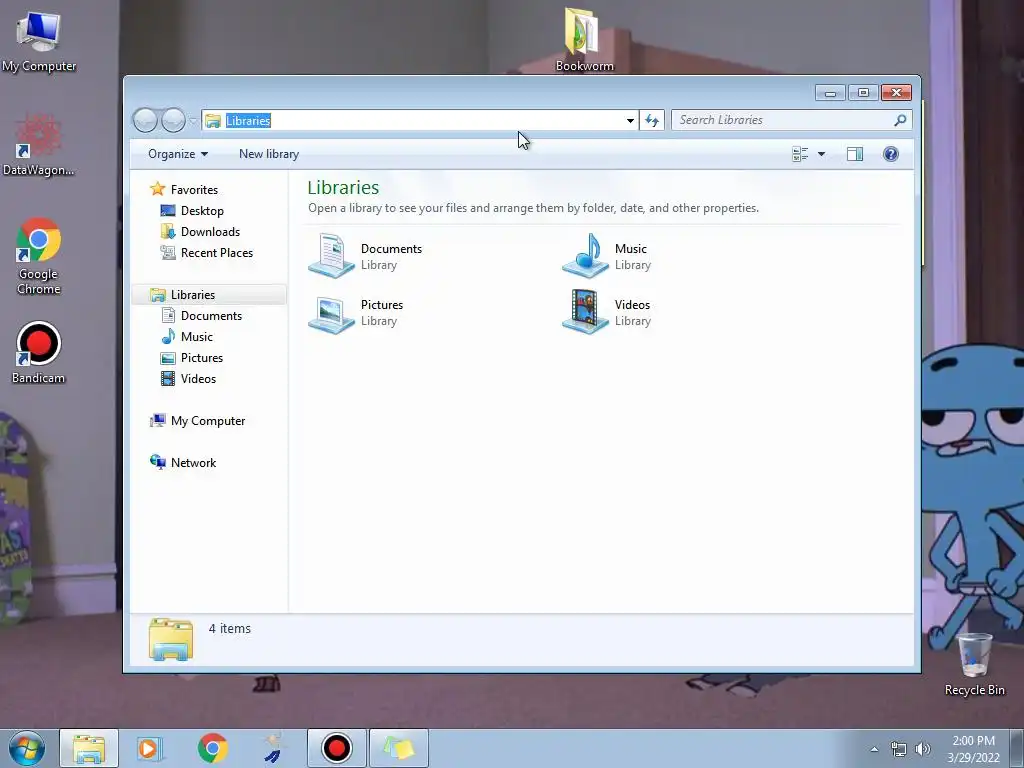
Task: Open the volume tray icon
Action: (x=923, y=749)
